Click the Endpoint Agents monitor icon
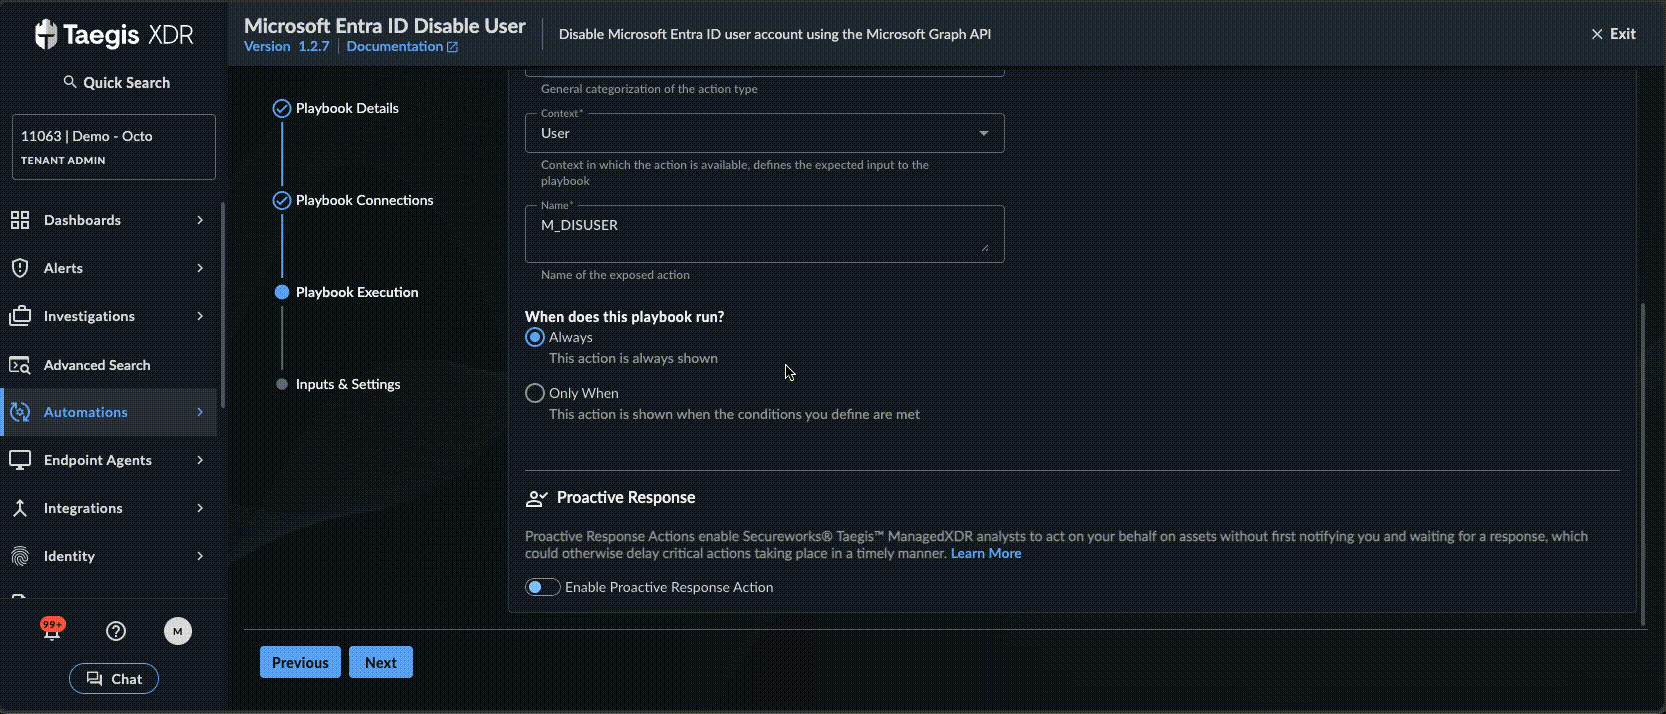The image size is (1666, 714). point(20,460)
